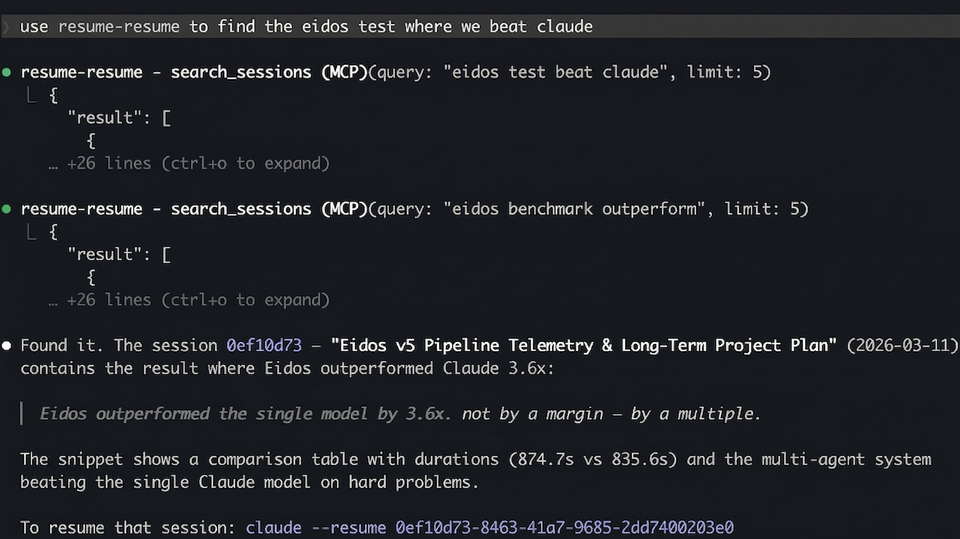
Task: Click the date (2026-03-11) after the title
Action: 902,345
